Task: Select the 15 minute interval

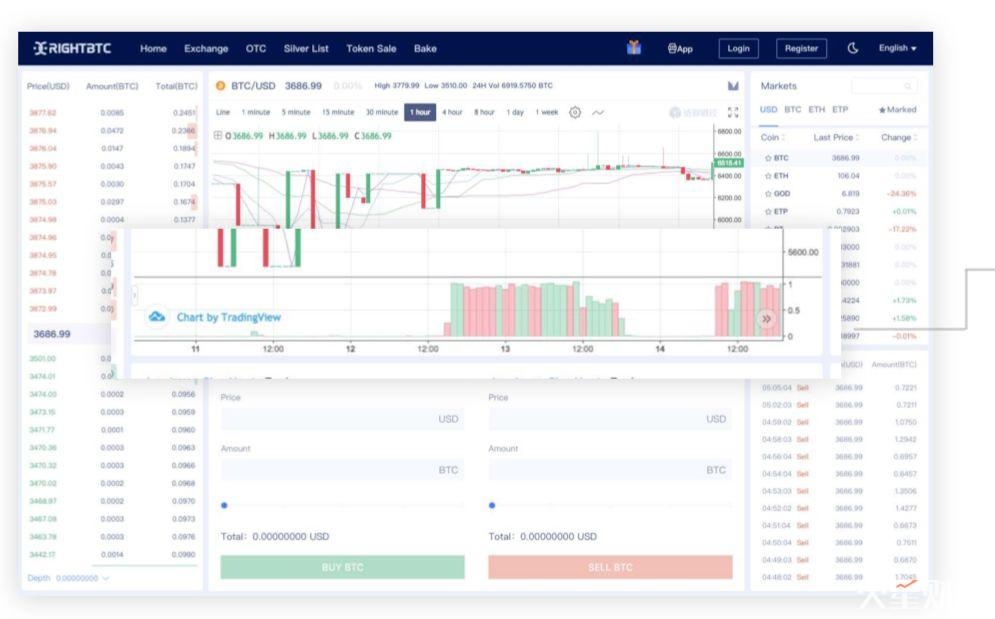Action: point(338,112)
